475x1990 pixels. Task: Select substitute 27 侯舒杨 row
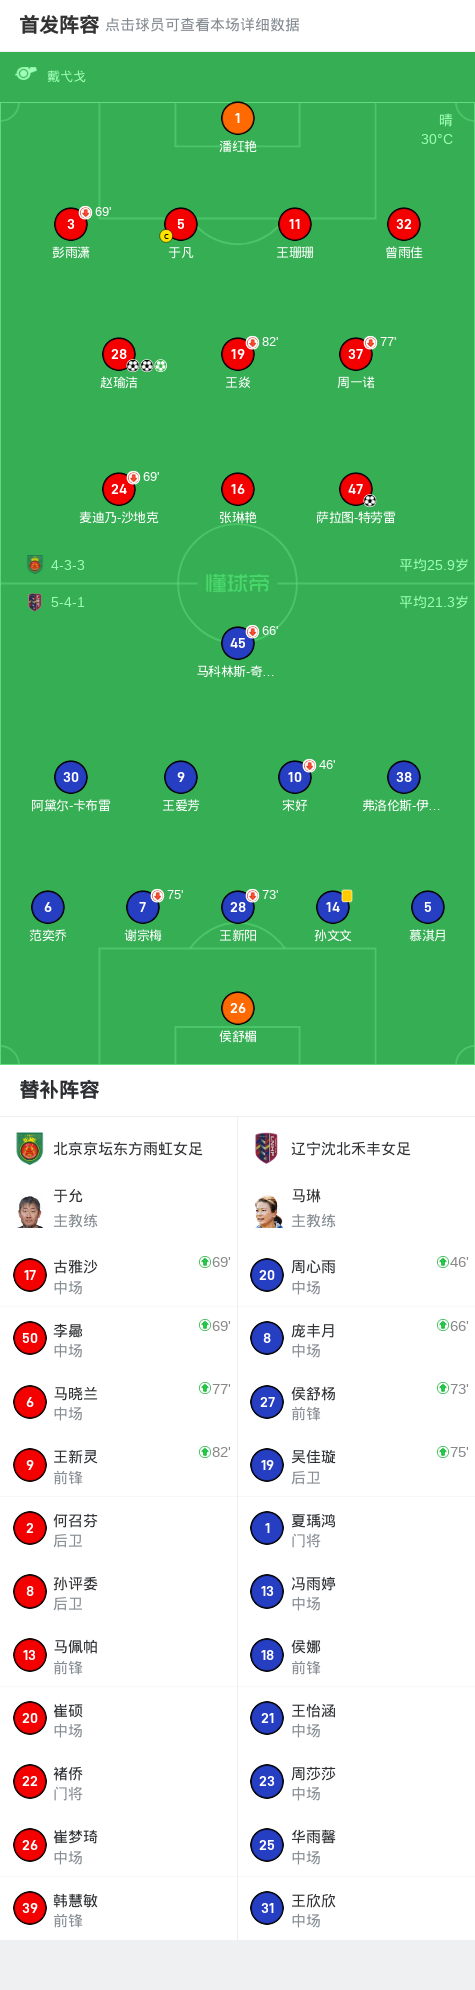(356, 1402)
